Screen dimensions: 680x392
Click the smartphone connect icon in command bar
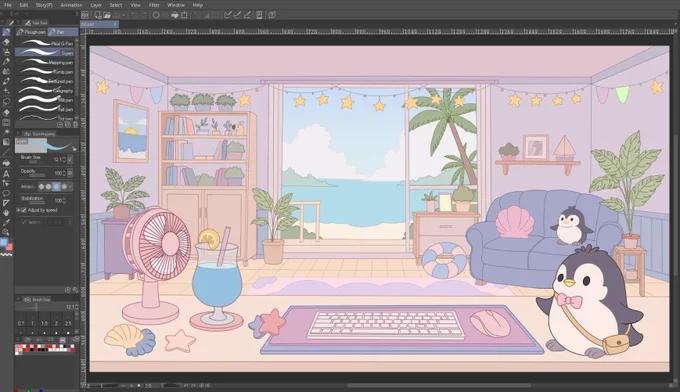[x=259, y=15]
